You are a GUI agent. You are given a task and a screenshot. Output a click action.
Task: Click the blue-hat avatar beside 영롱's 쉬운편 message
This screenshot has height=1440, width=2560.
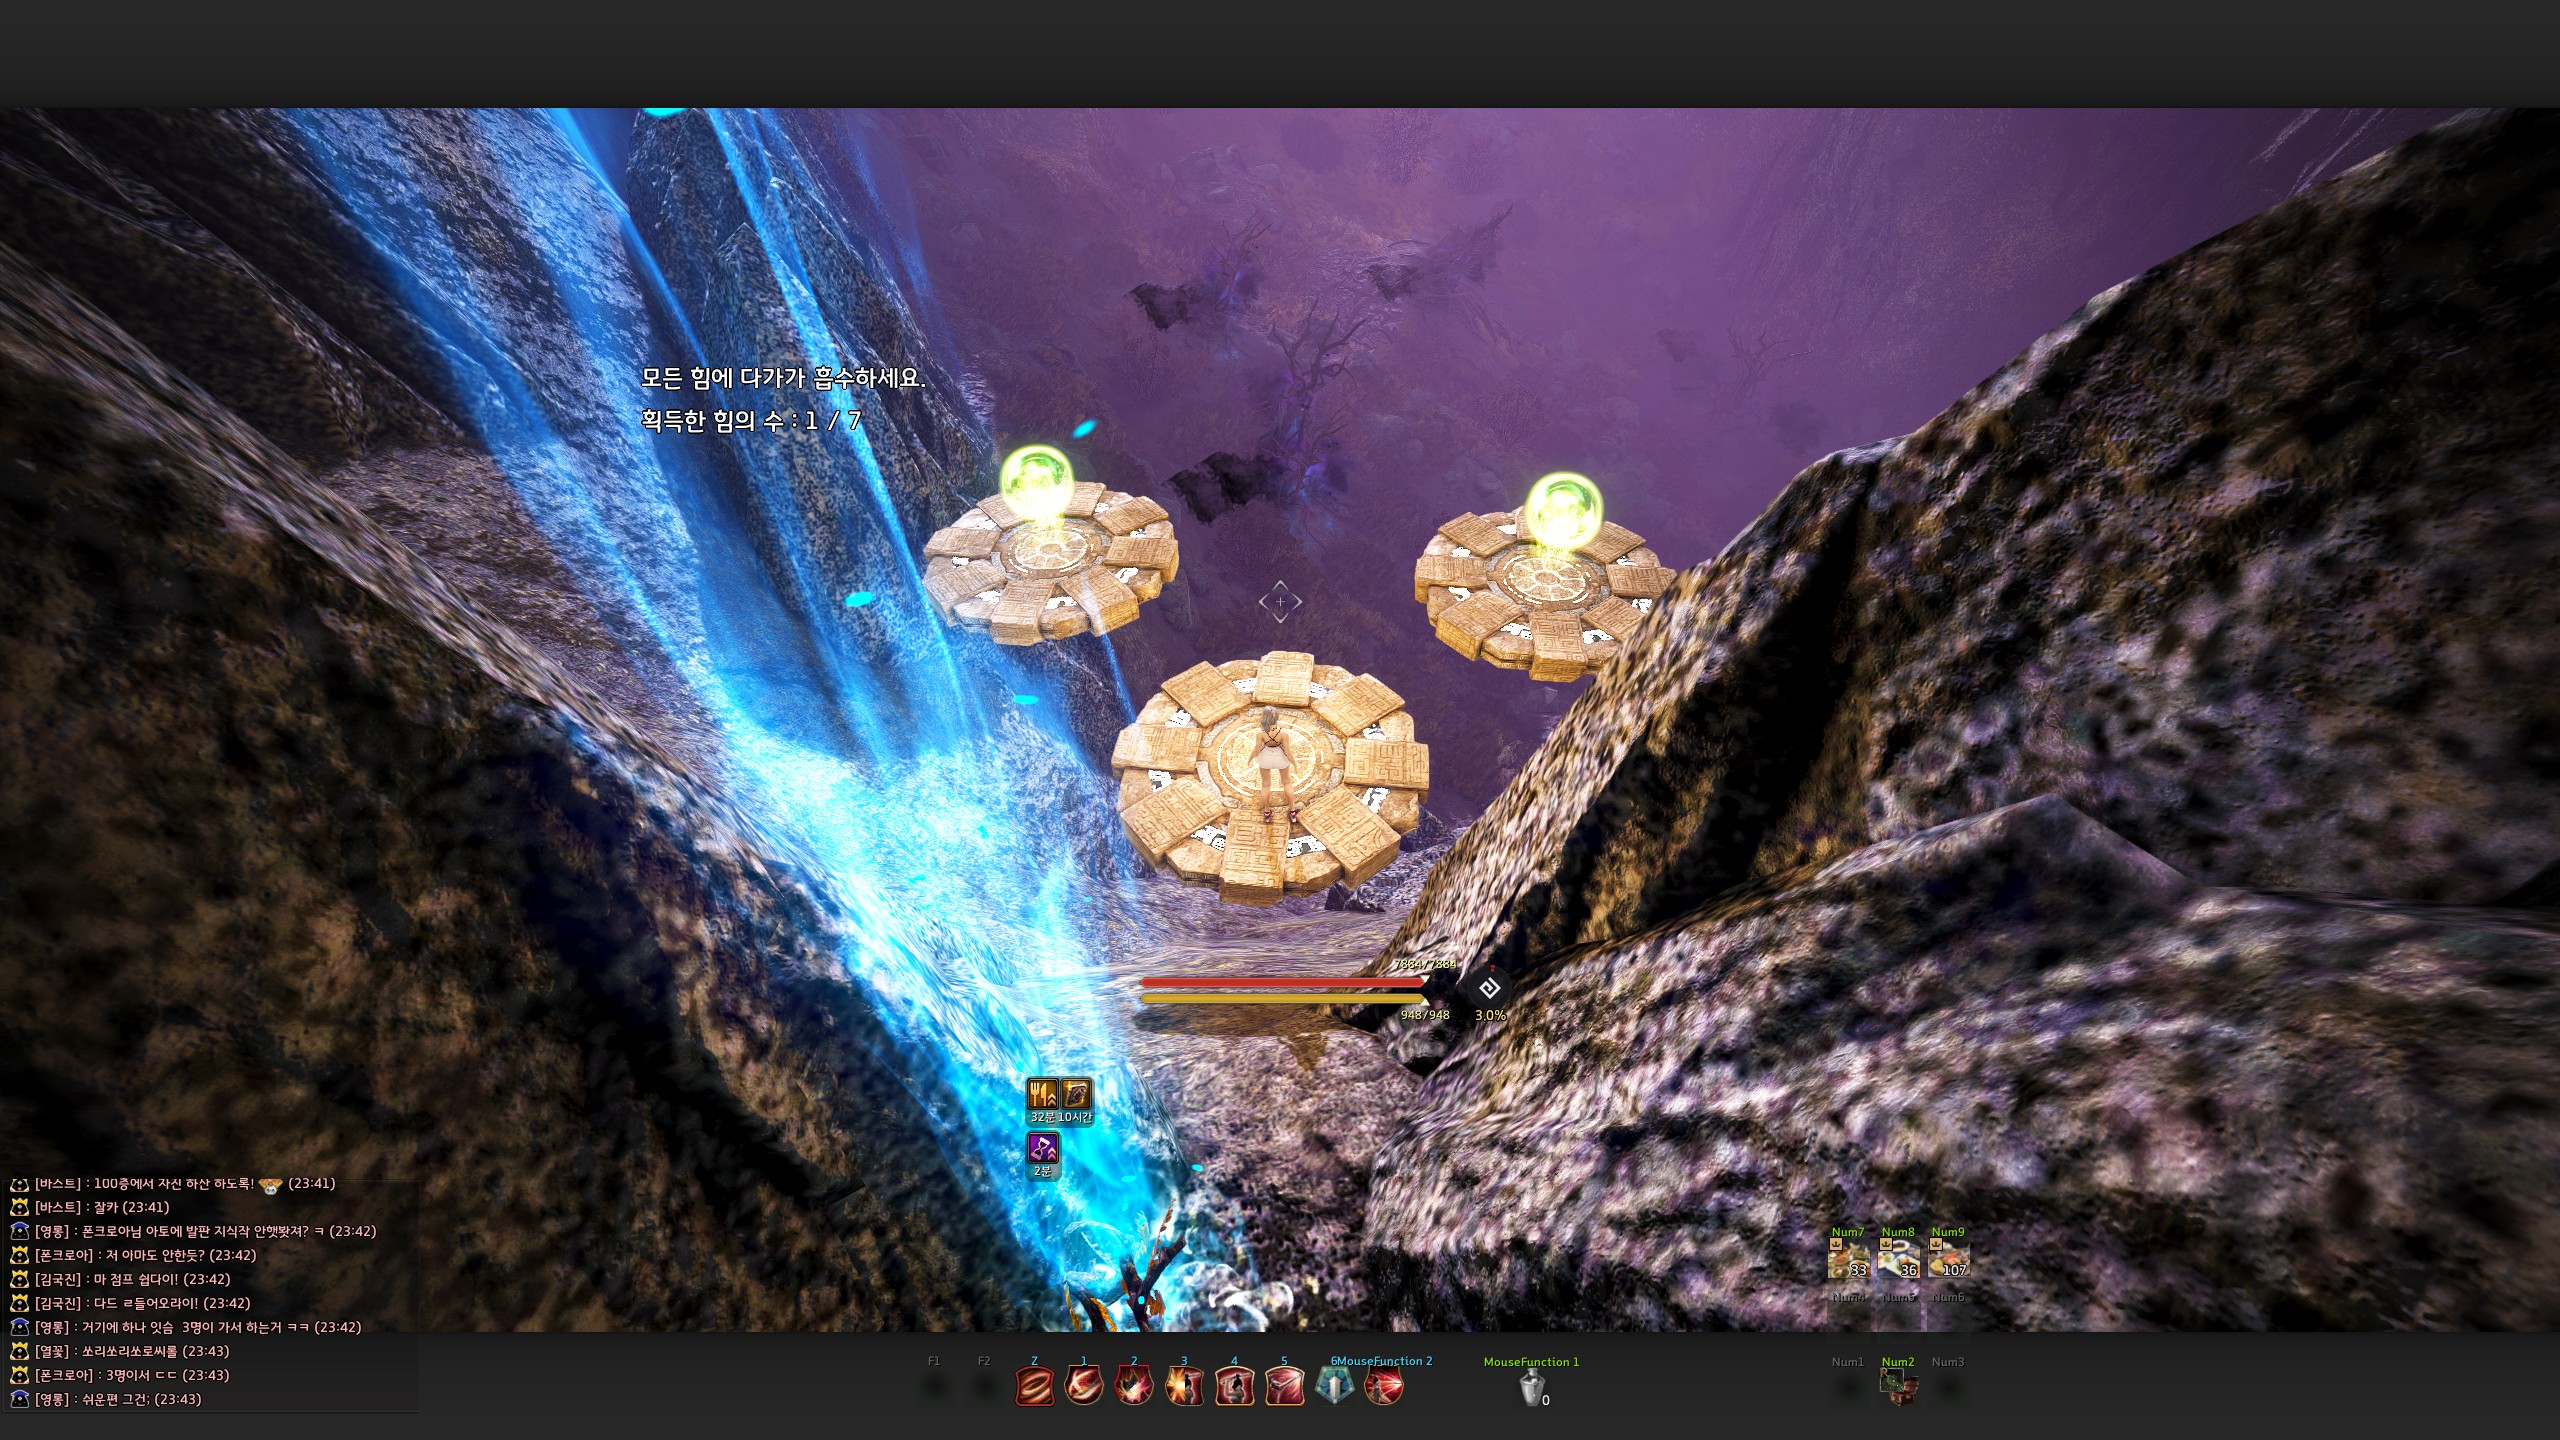(x=19, y=1400)
